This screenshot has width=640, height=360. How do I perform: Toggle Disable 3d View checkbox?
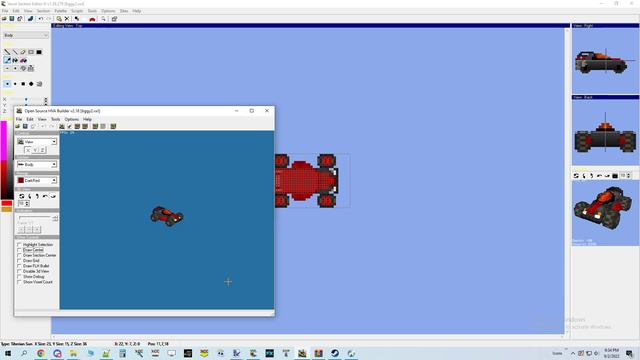pyautogui.click(x=19, y=271)
